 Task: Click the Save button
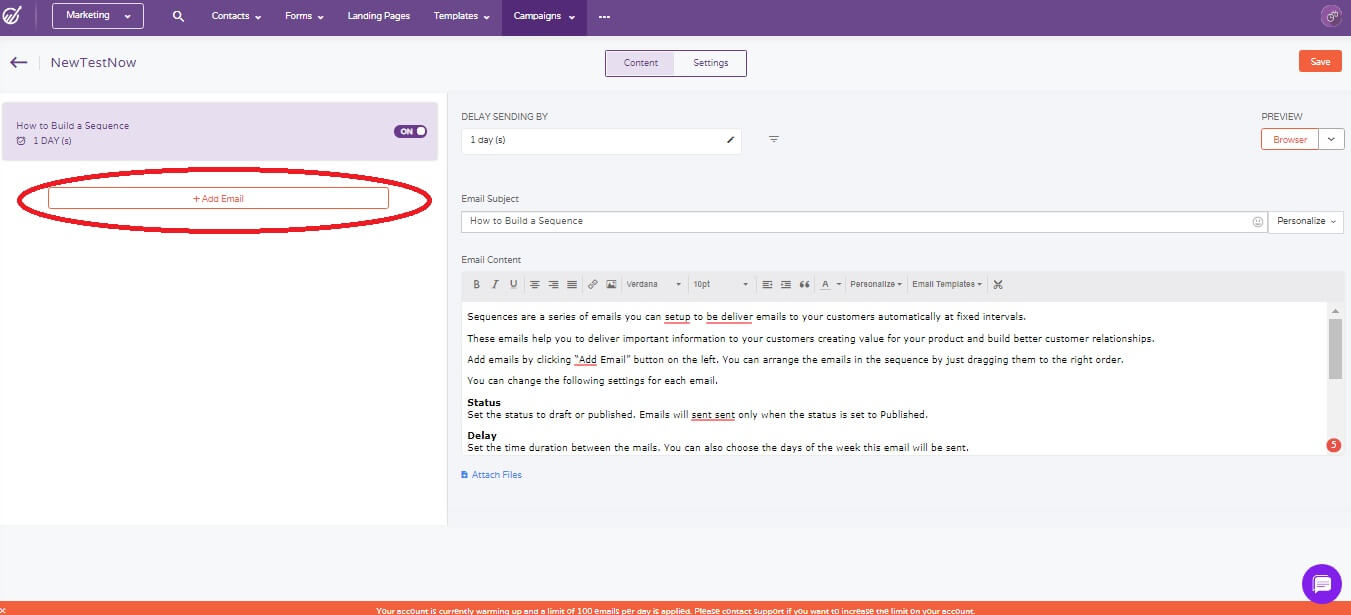point(1320,62)
